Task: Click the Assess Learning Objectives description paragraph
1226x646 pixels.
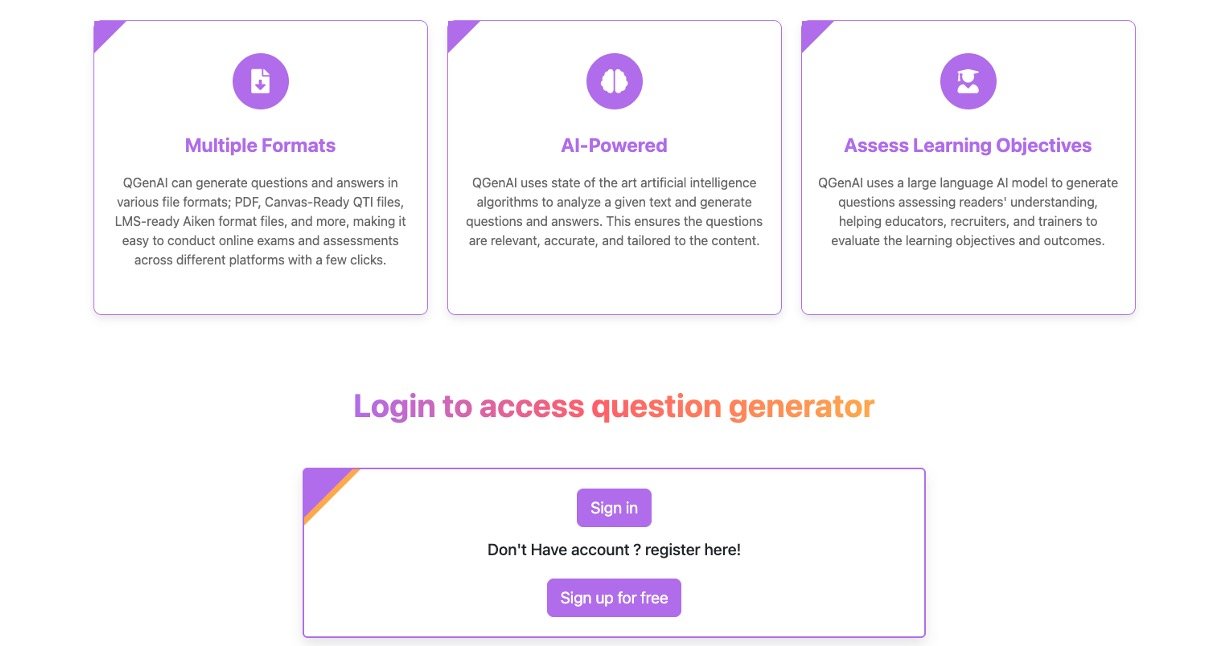Action: coord(968,212)
